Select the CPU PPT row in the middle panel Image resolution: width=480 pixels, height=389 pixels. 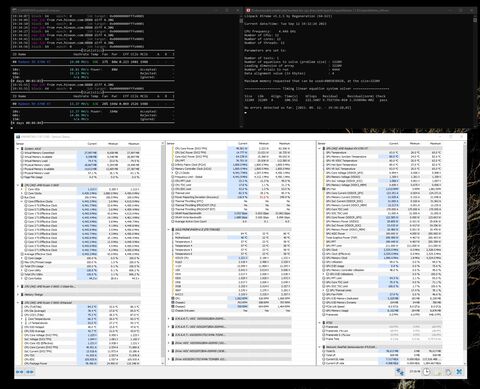coord(231,161)
